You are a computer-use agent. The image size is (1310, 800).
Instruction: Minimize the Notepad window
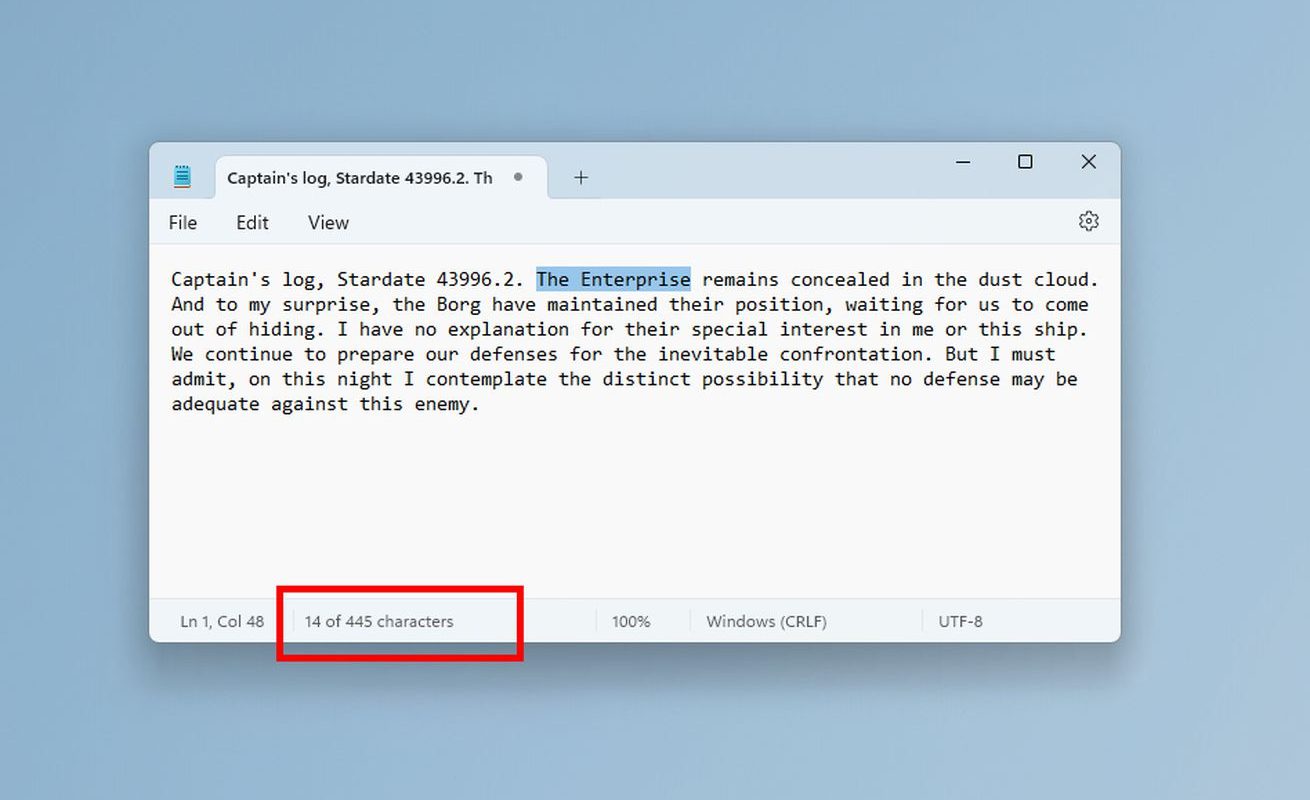click(x=963, y=162)
